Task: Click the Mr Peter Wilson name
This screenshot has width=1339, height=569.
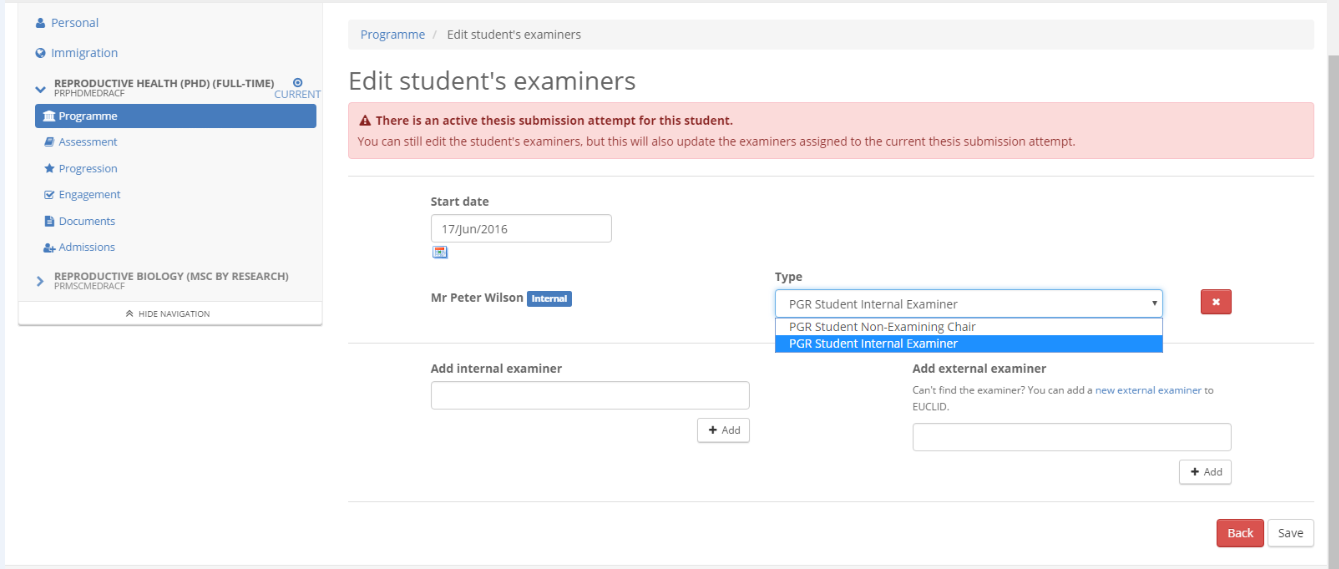Action: [477, 298]
